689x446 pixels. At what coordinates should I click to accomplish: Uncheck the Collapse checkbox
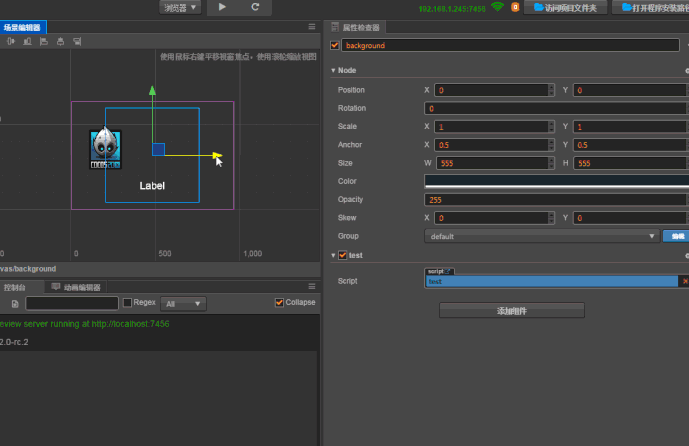click(x=279, y=303)
